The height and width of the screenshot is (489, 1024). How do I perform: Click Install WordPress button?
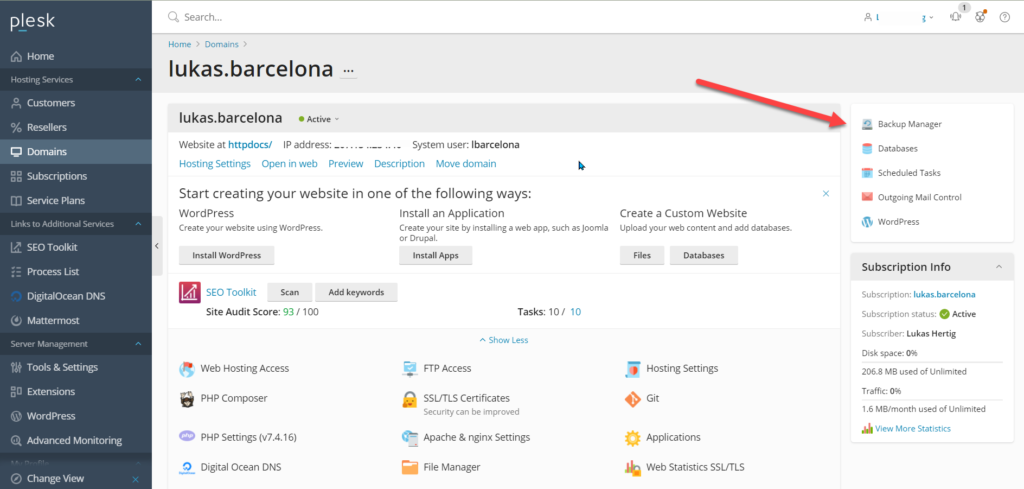pyautogui.click(x=227, y=255)
